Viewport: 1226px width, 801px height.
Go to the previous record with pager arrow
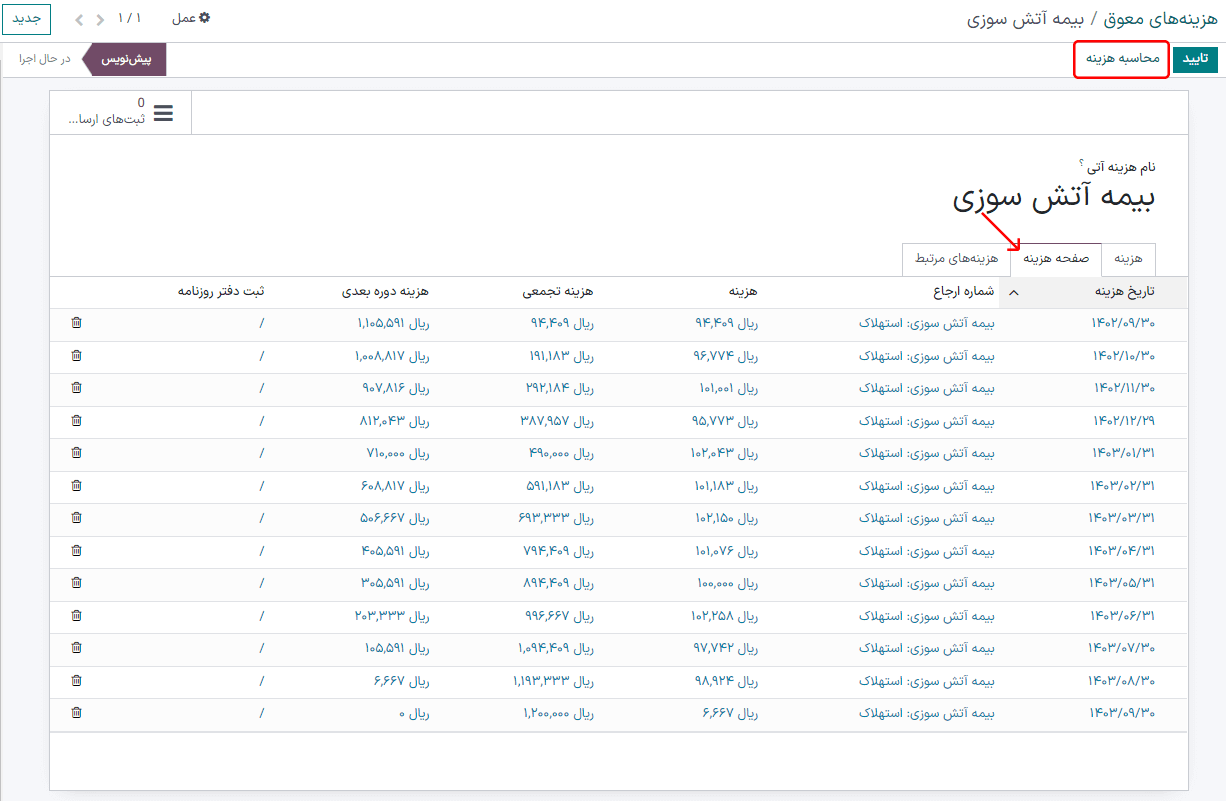pos(99,19)
